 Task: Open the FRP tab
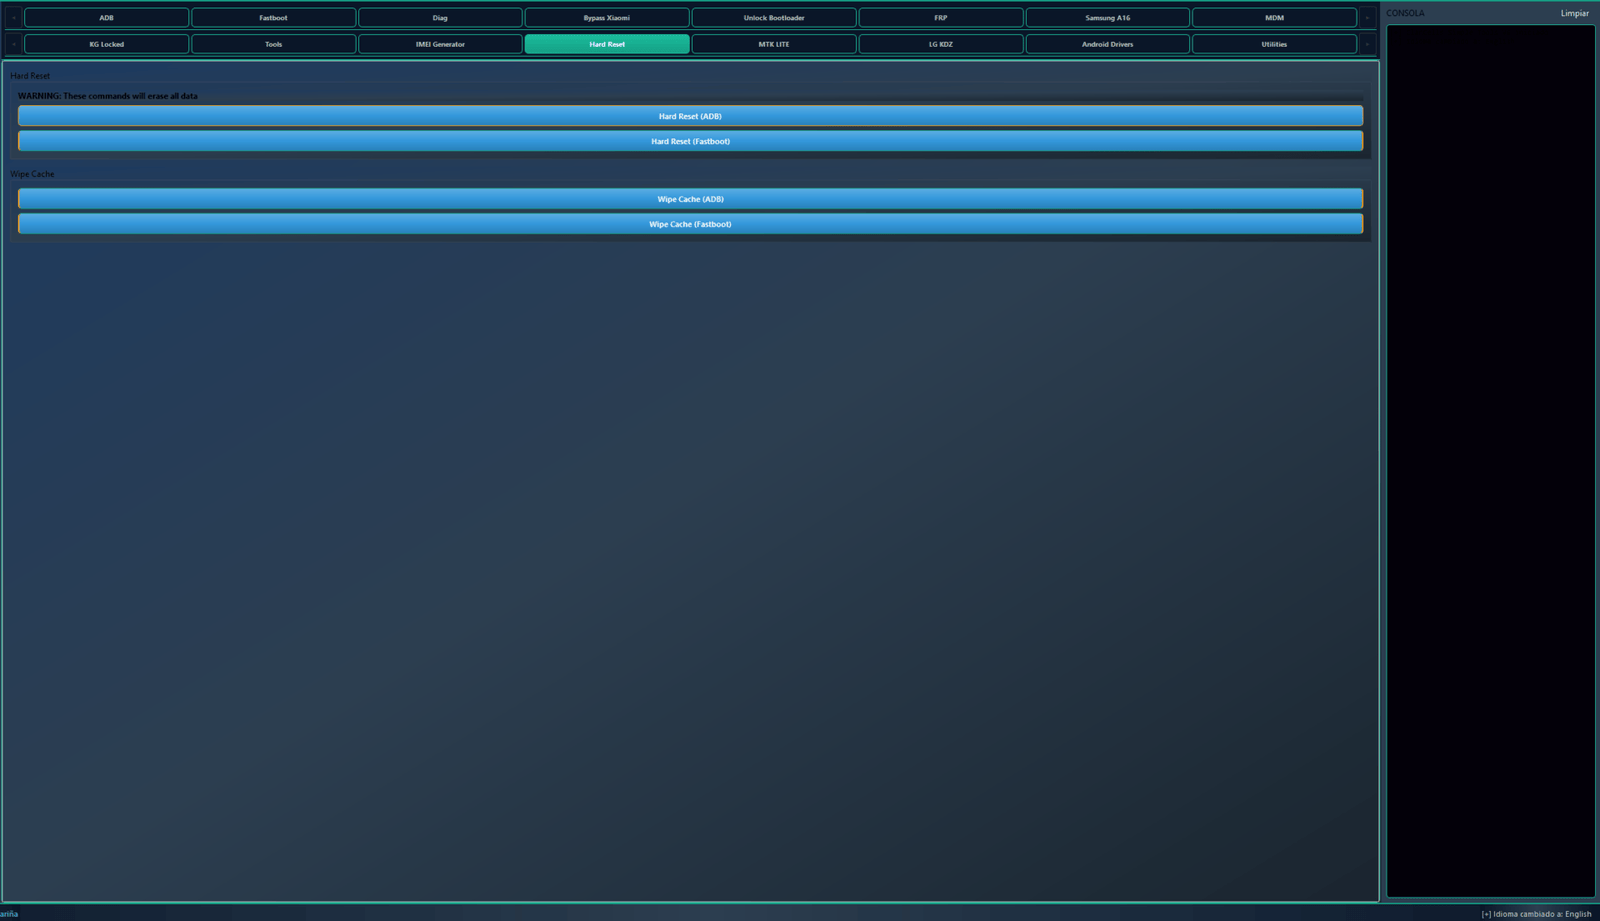click(940, 18)
